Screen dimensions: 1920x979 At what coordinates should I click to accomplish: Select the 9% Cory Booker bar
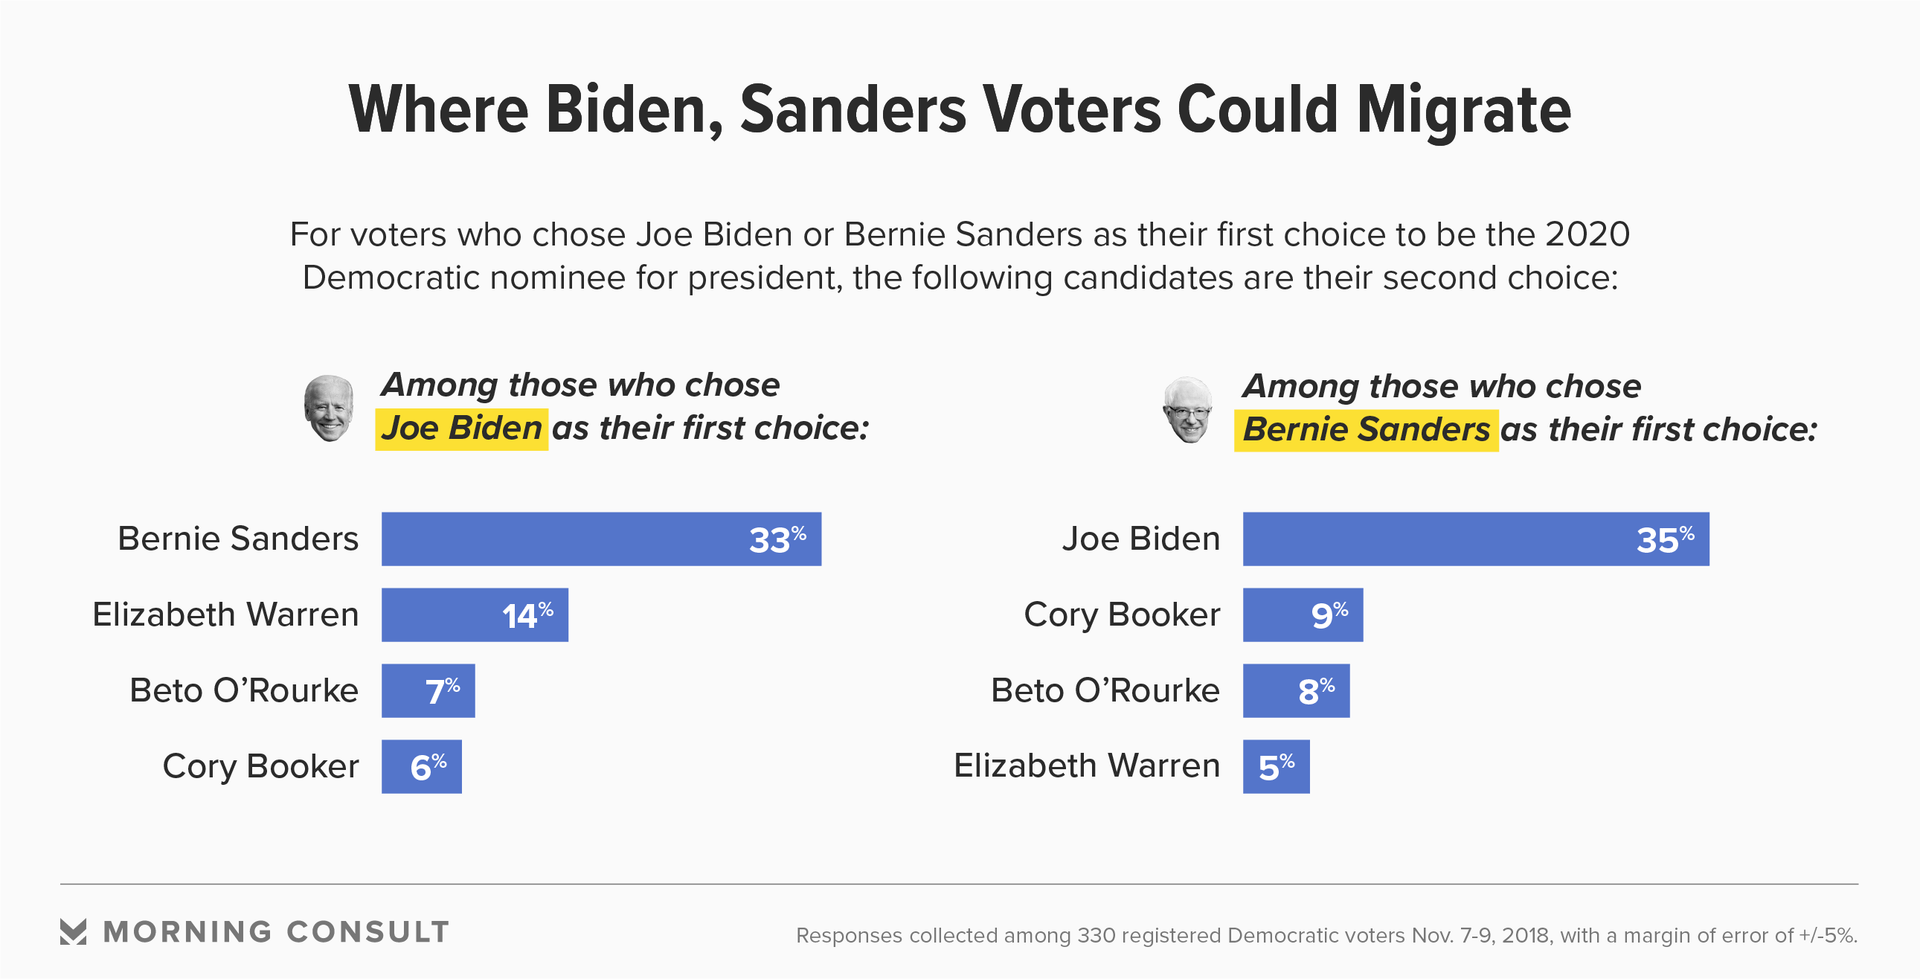(1303, 615)
